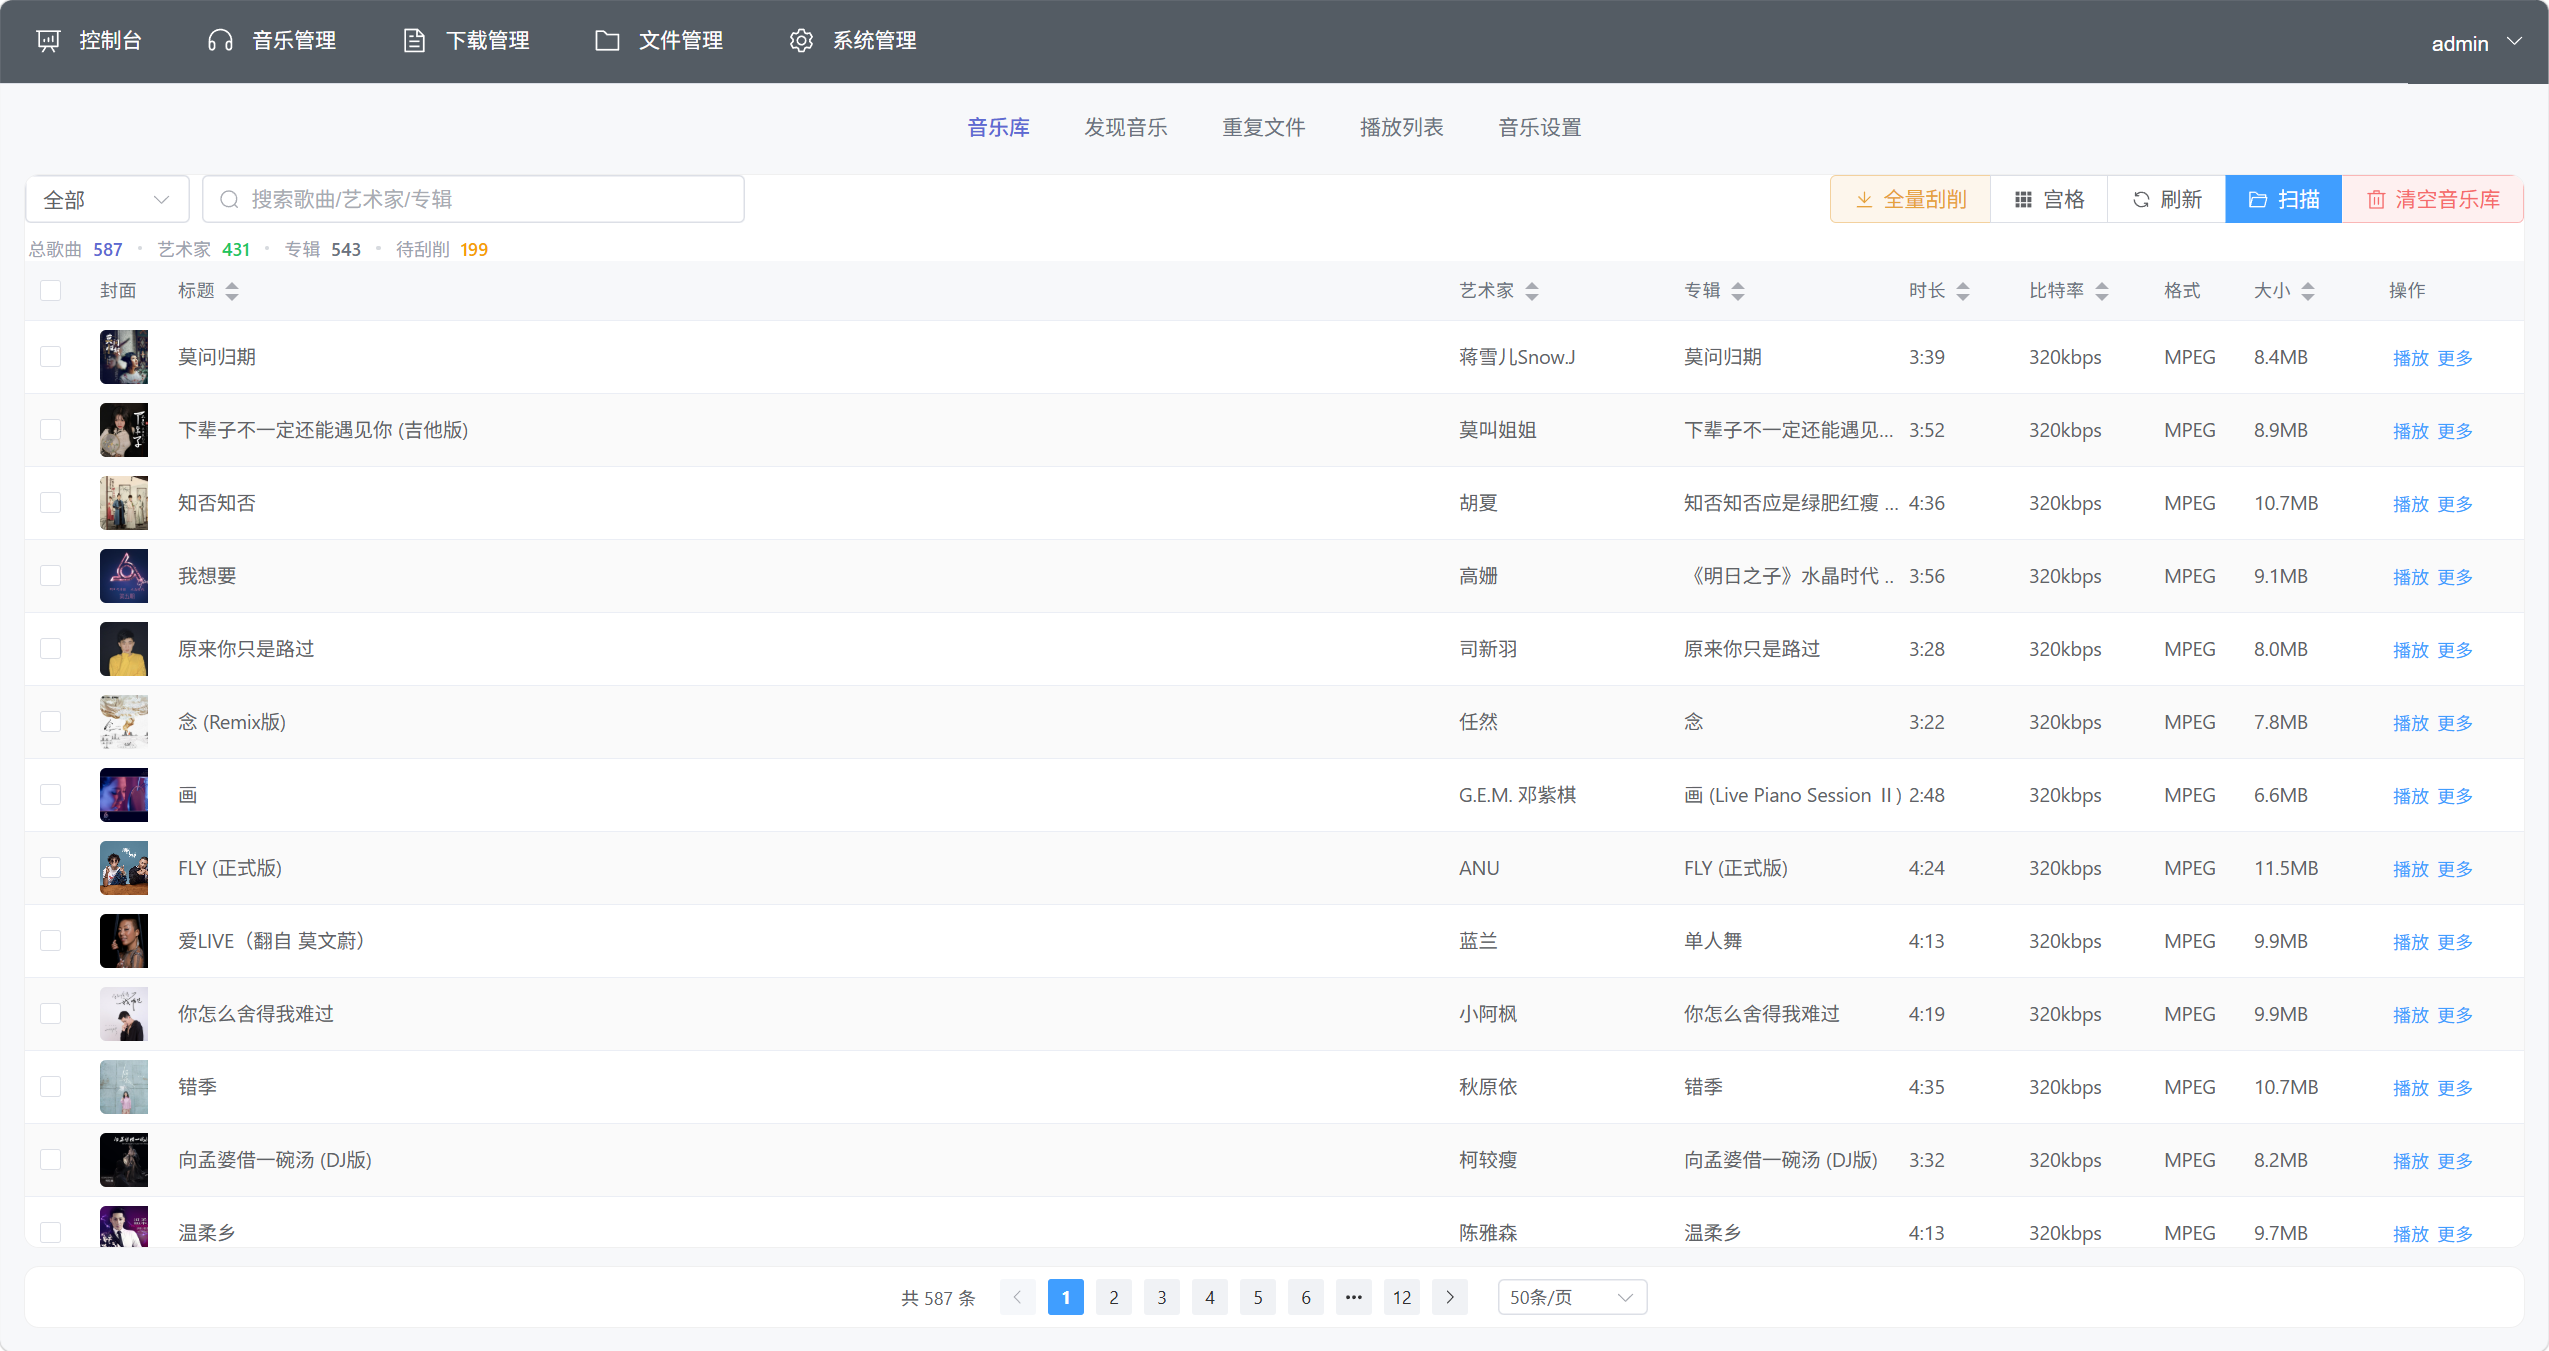Open the 50条/页 page size dropdown
Screen dimensions: 2549x1351
pyautogui.click(x=1572, y=1297)
